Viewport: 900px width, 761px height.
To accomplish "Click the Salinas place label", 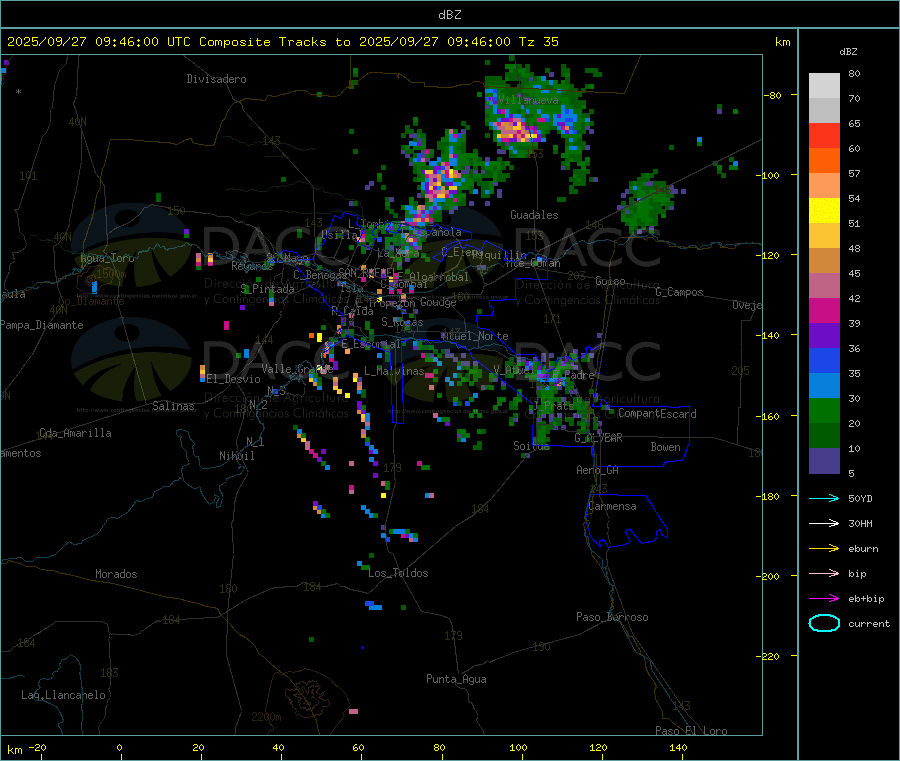I will coord(173,406).
